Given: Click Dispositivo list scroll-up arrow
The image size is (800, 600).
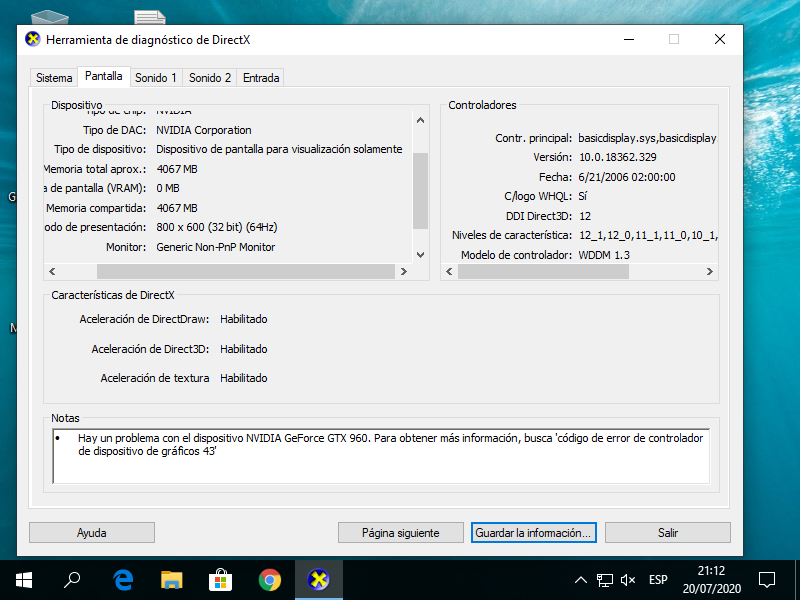Looking at the screenshot, I should pos(420,120).
